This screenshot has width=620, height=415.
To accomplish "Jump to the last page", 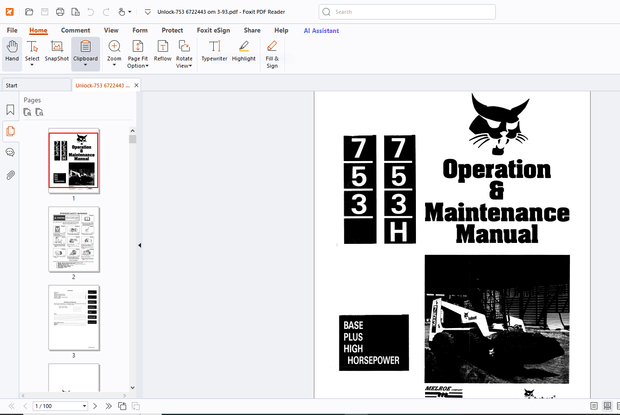I will (x=108, y=406).
